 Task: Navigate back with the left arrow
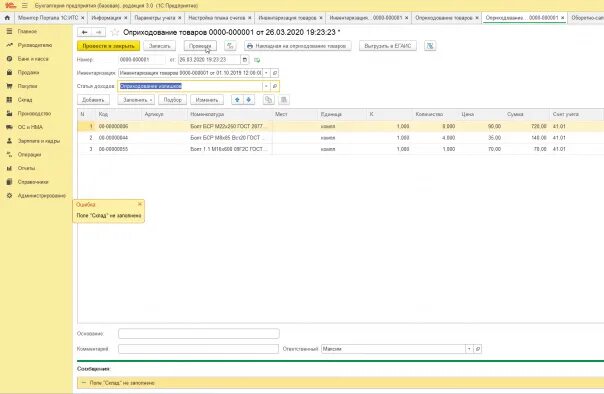click(85, 32)
